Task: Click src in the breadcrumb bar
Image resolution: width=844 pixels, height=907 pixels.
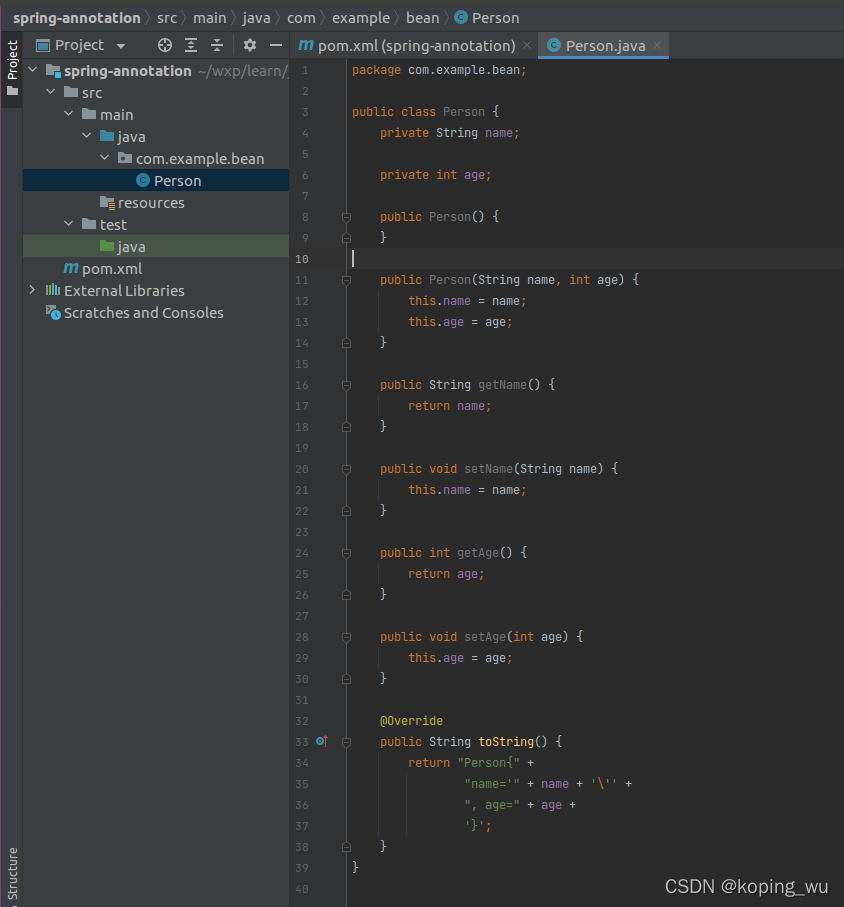Action: tap(167, 18)
